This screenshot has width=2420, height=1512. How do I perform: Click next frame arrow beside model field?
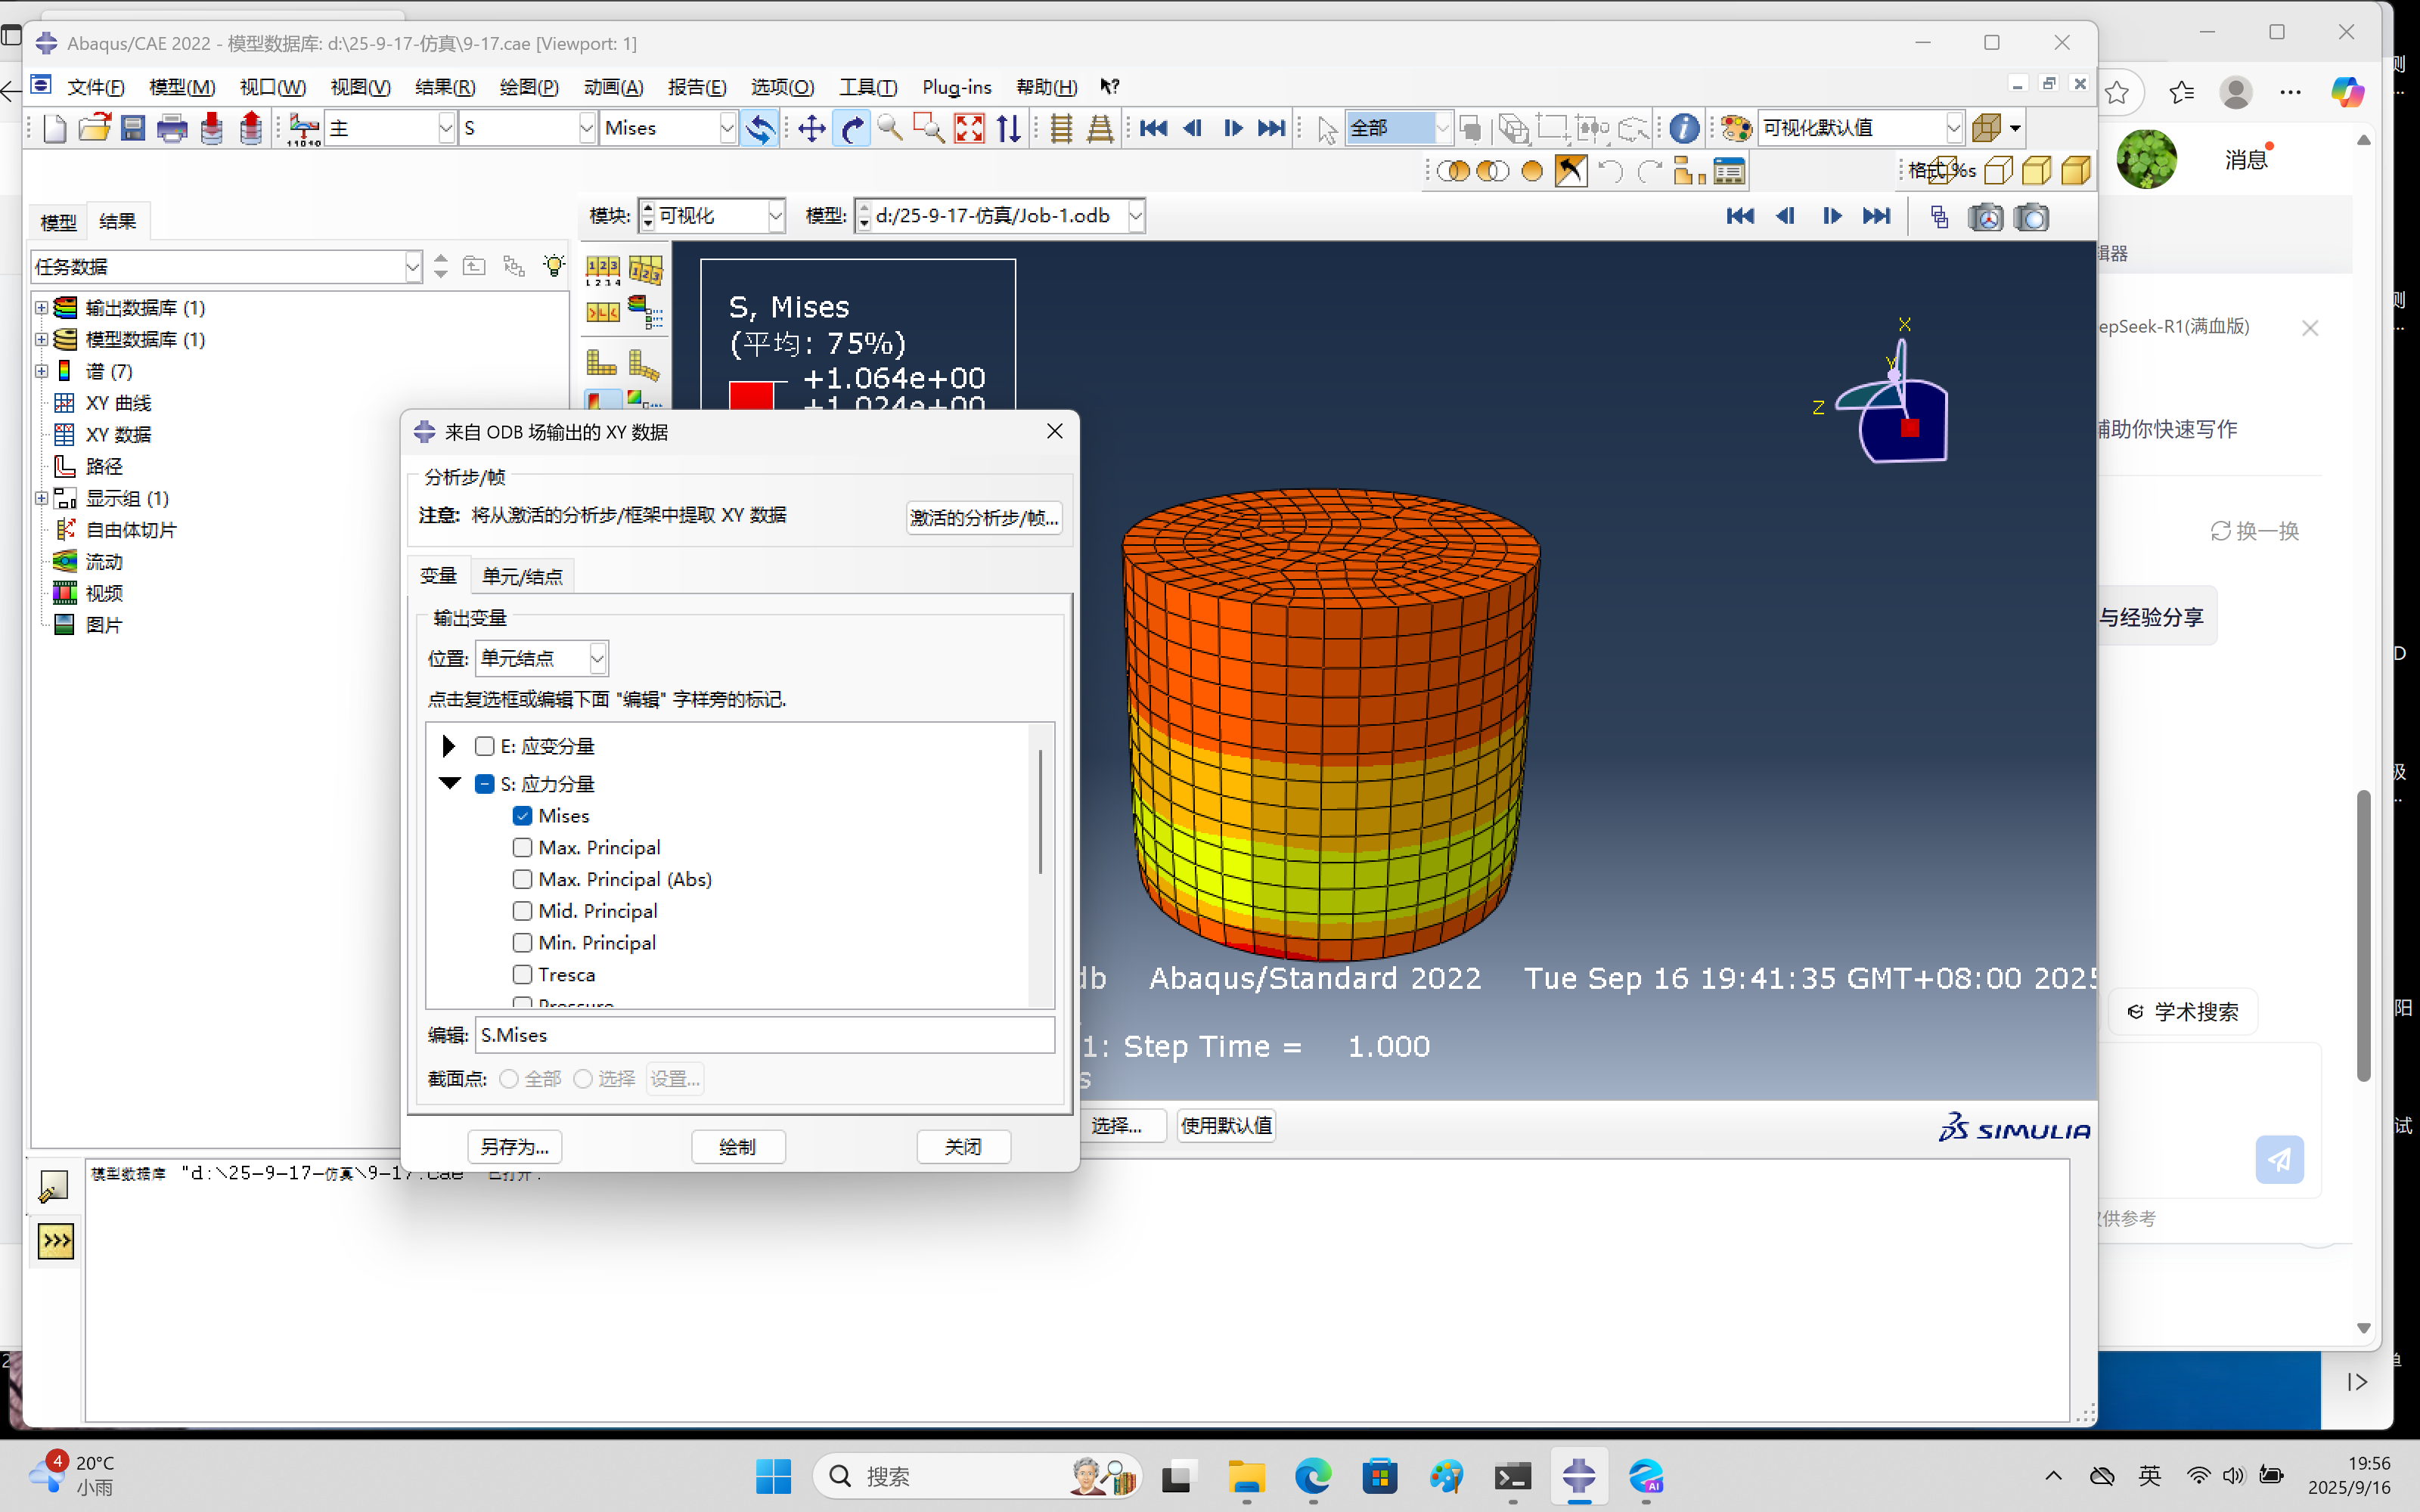tap(1832, 216)
